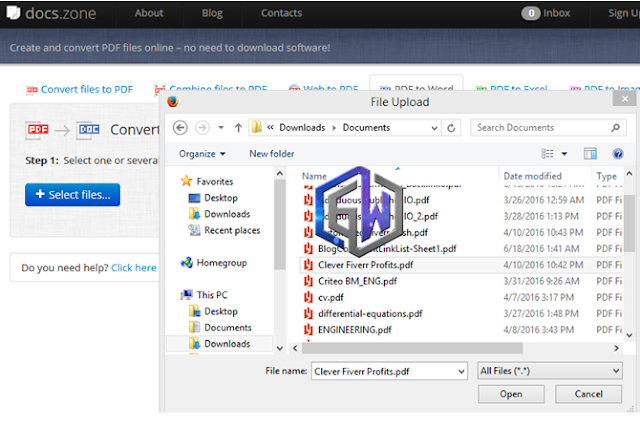Open Desktop under Favorites
The height and width of the screenshot is (448, 640).
220,198
